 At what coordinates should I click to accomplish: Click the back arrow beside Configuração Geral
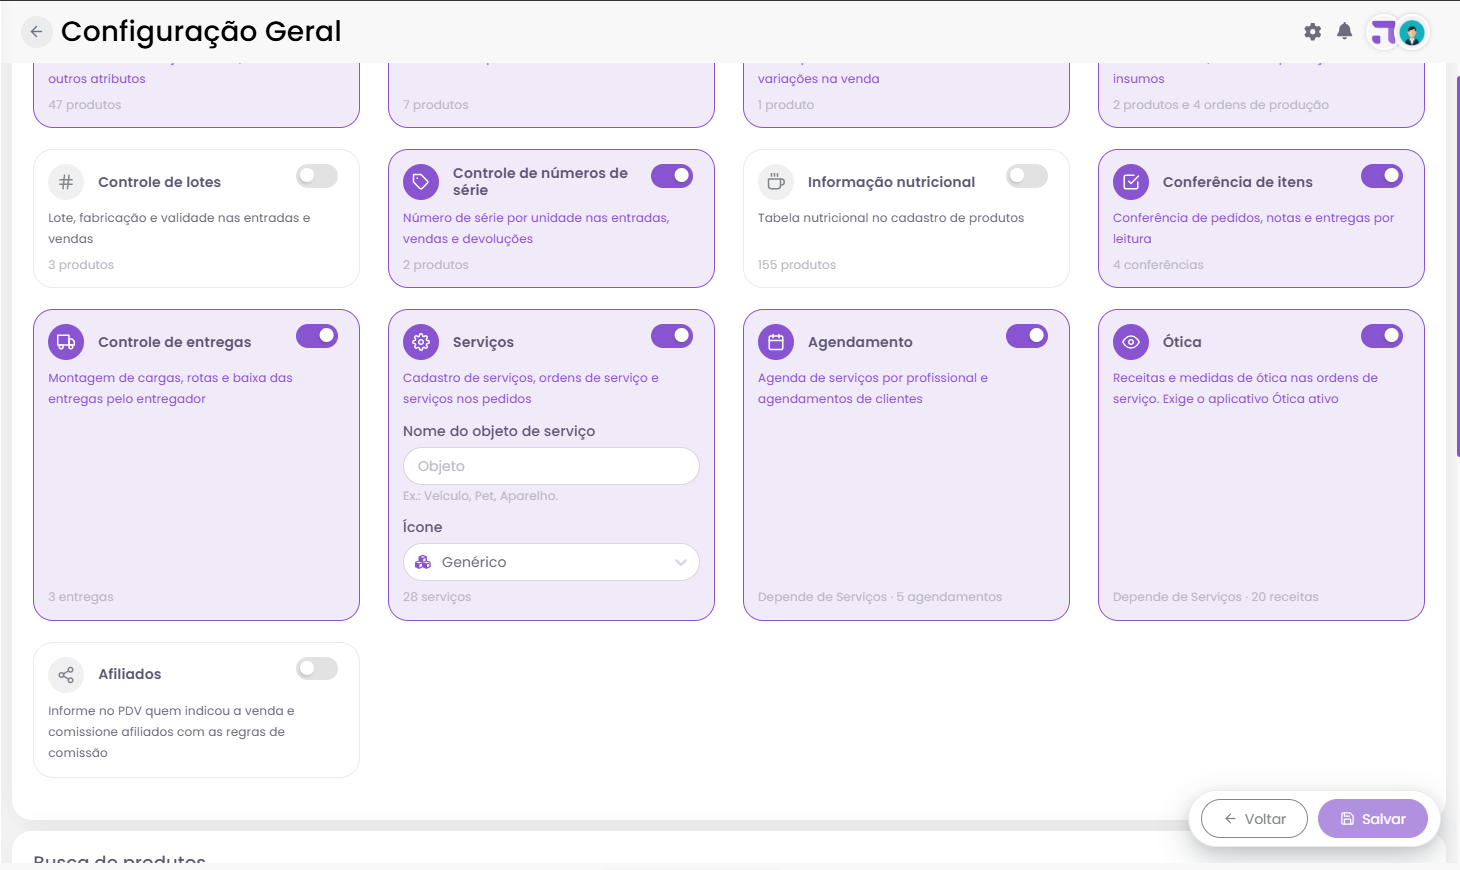click(36, 32)
